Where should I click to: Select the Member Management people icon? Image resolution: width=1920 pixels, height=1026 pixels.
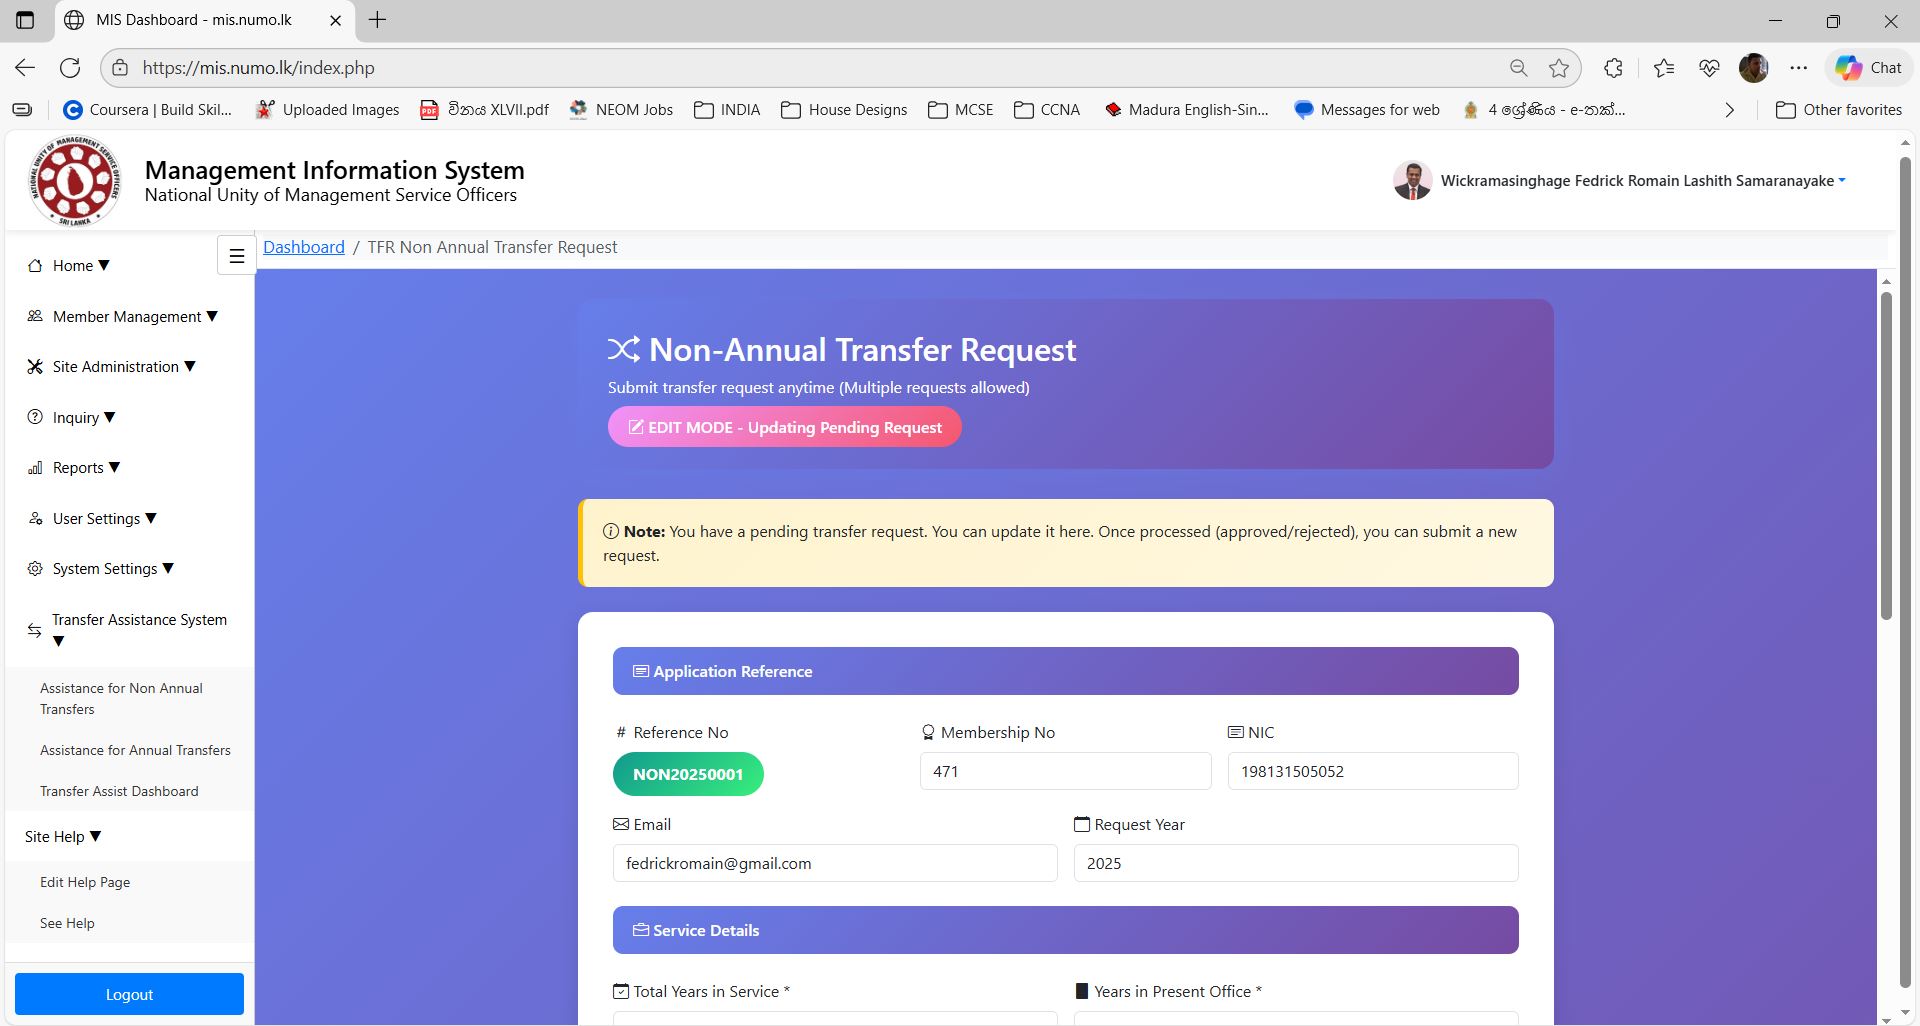pos(33,316)
